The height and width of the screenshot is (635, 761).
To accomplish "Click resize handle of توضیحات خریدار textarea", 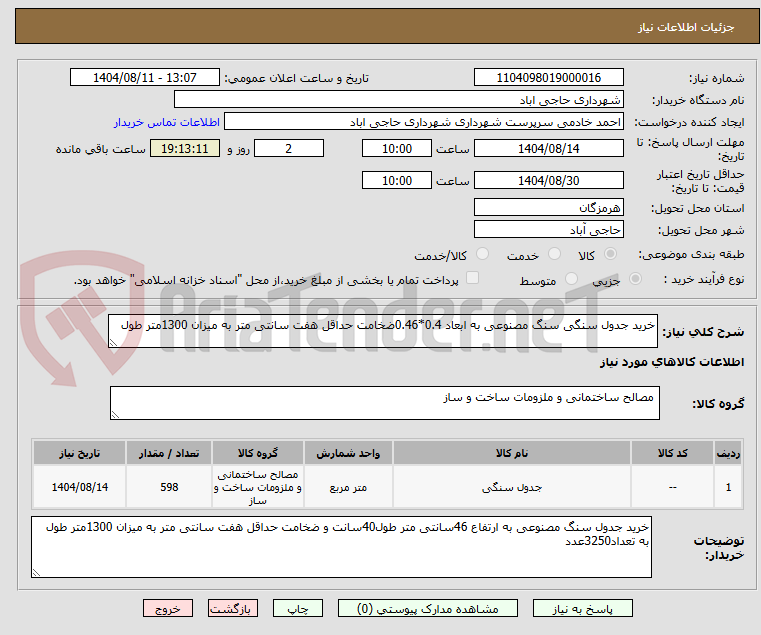I will pos(36,573).
